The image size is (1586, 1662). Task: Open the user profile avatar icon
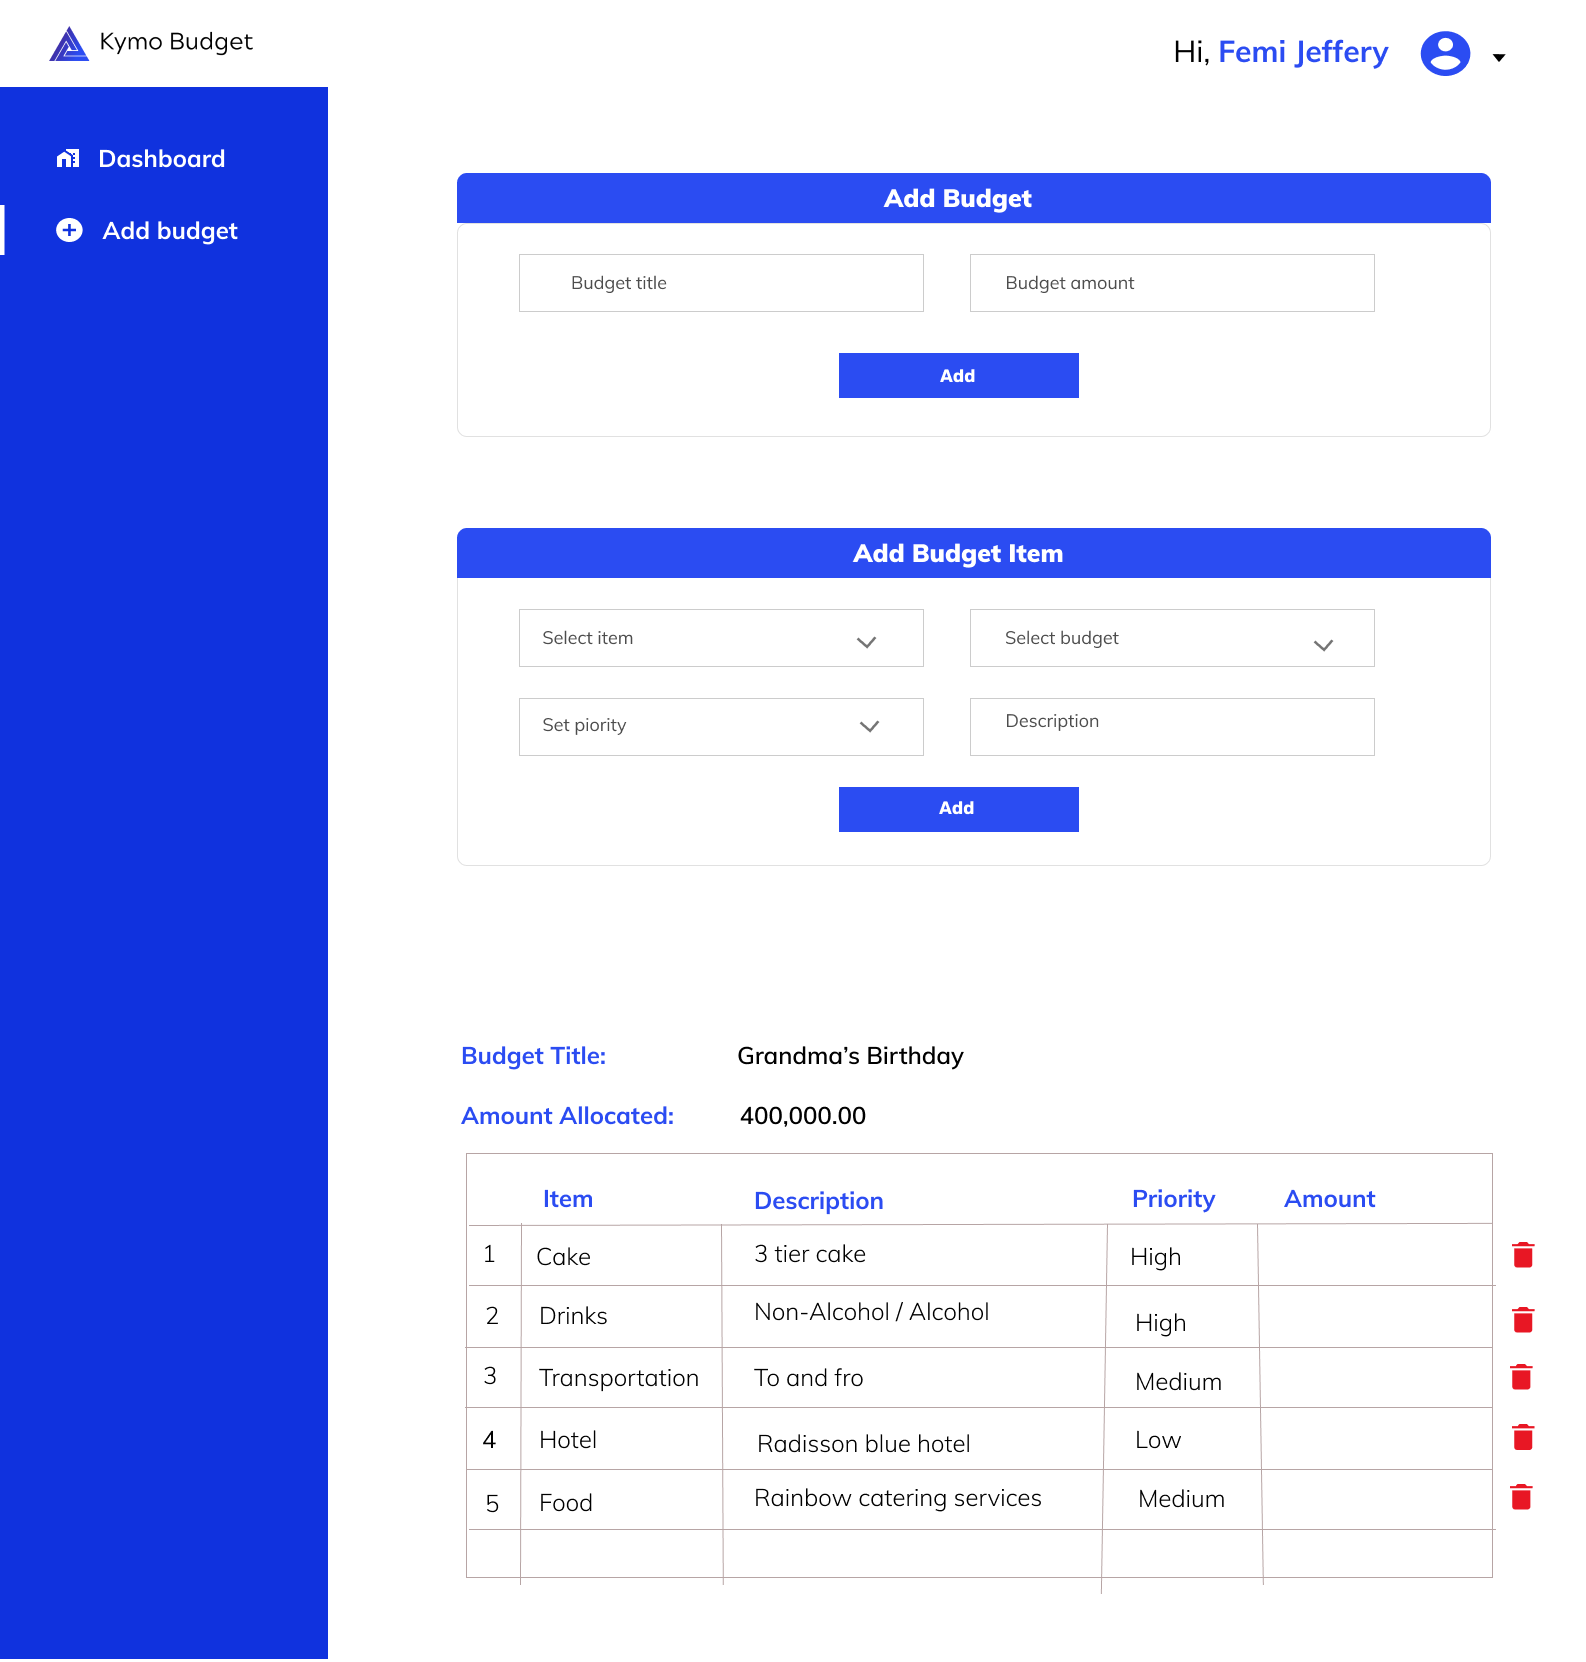click(1445, 54)
